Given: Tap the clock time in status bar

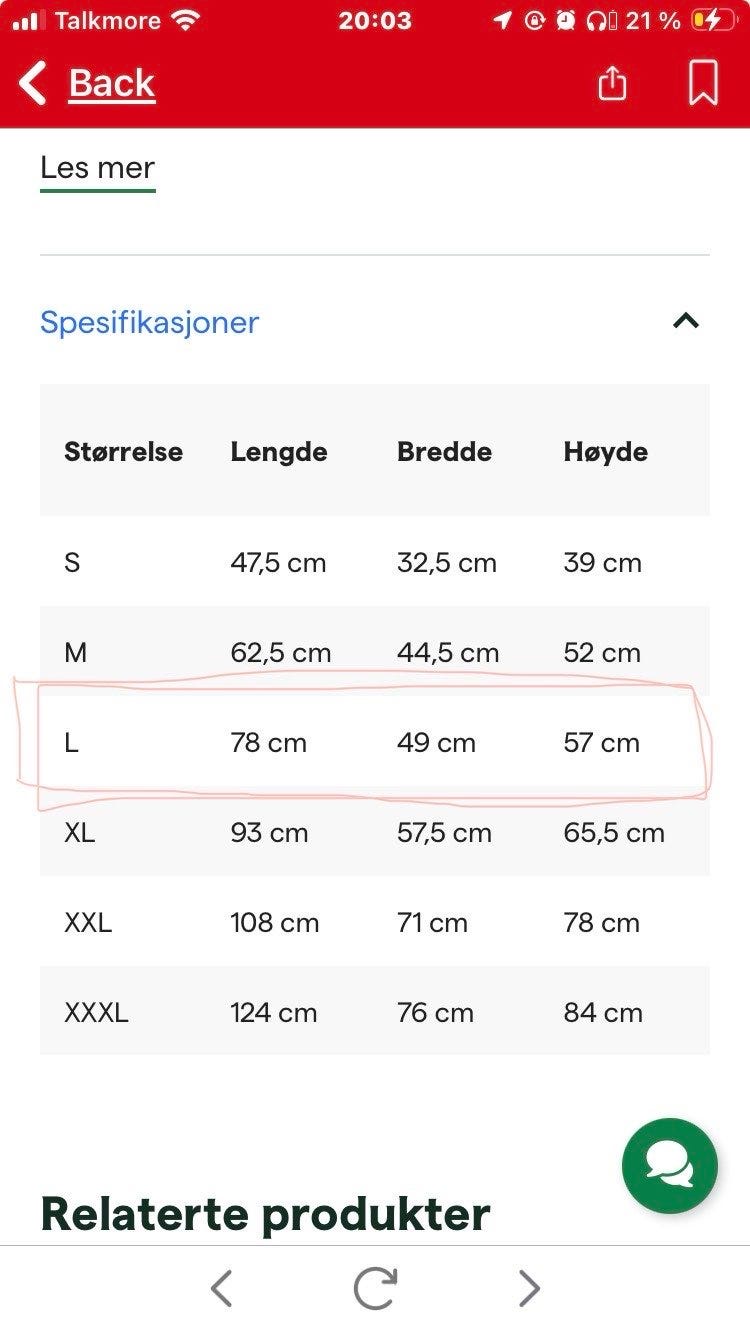Looking at the screenshot, I should pos(375,20).
